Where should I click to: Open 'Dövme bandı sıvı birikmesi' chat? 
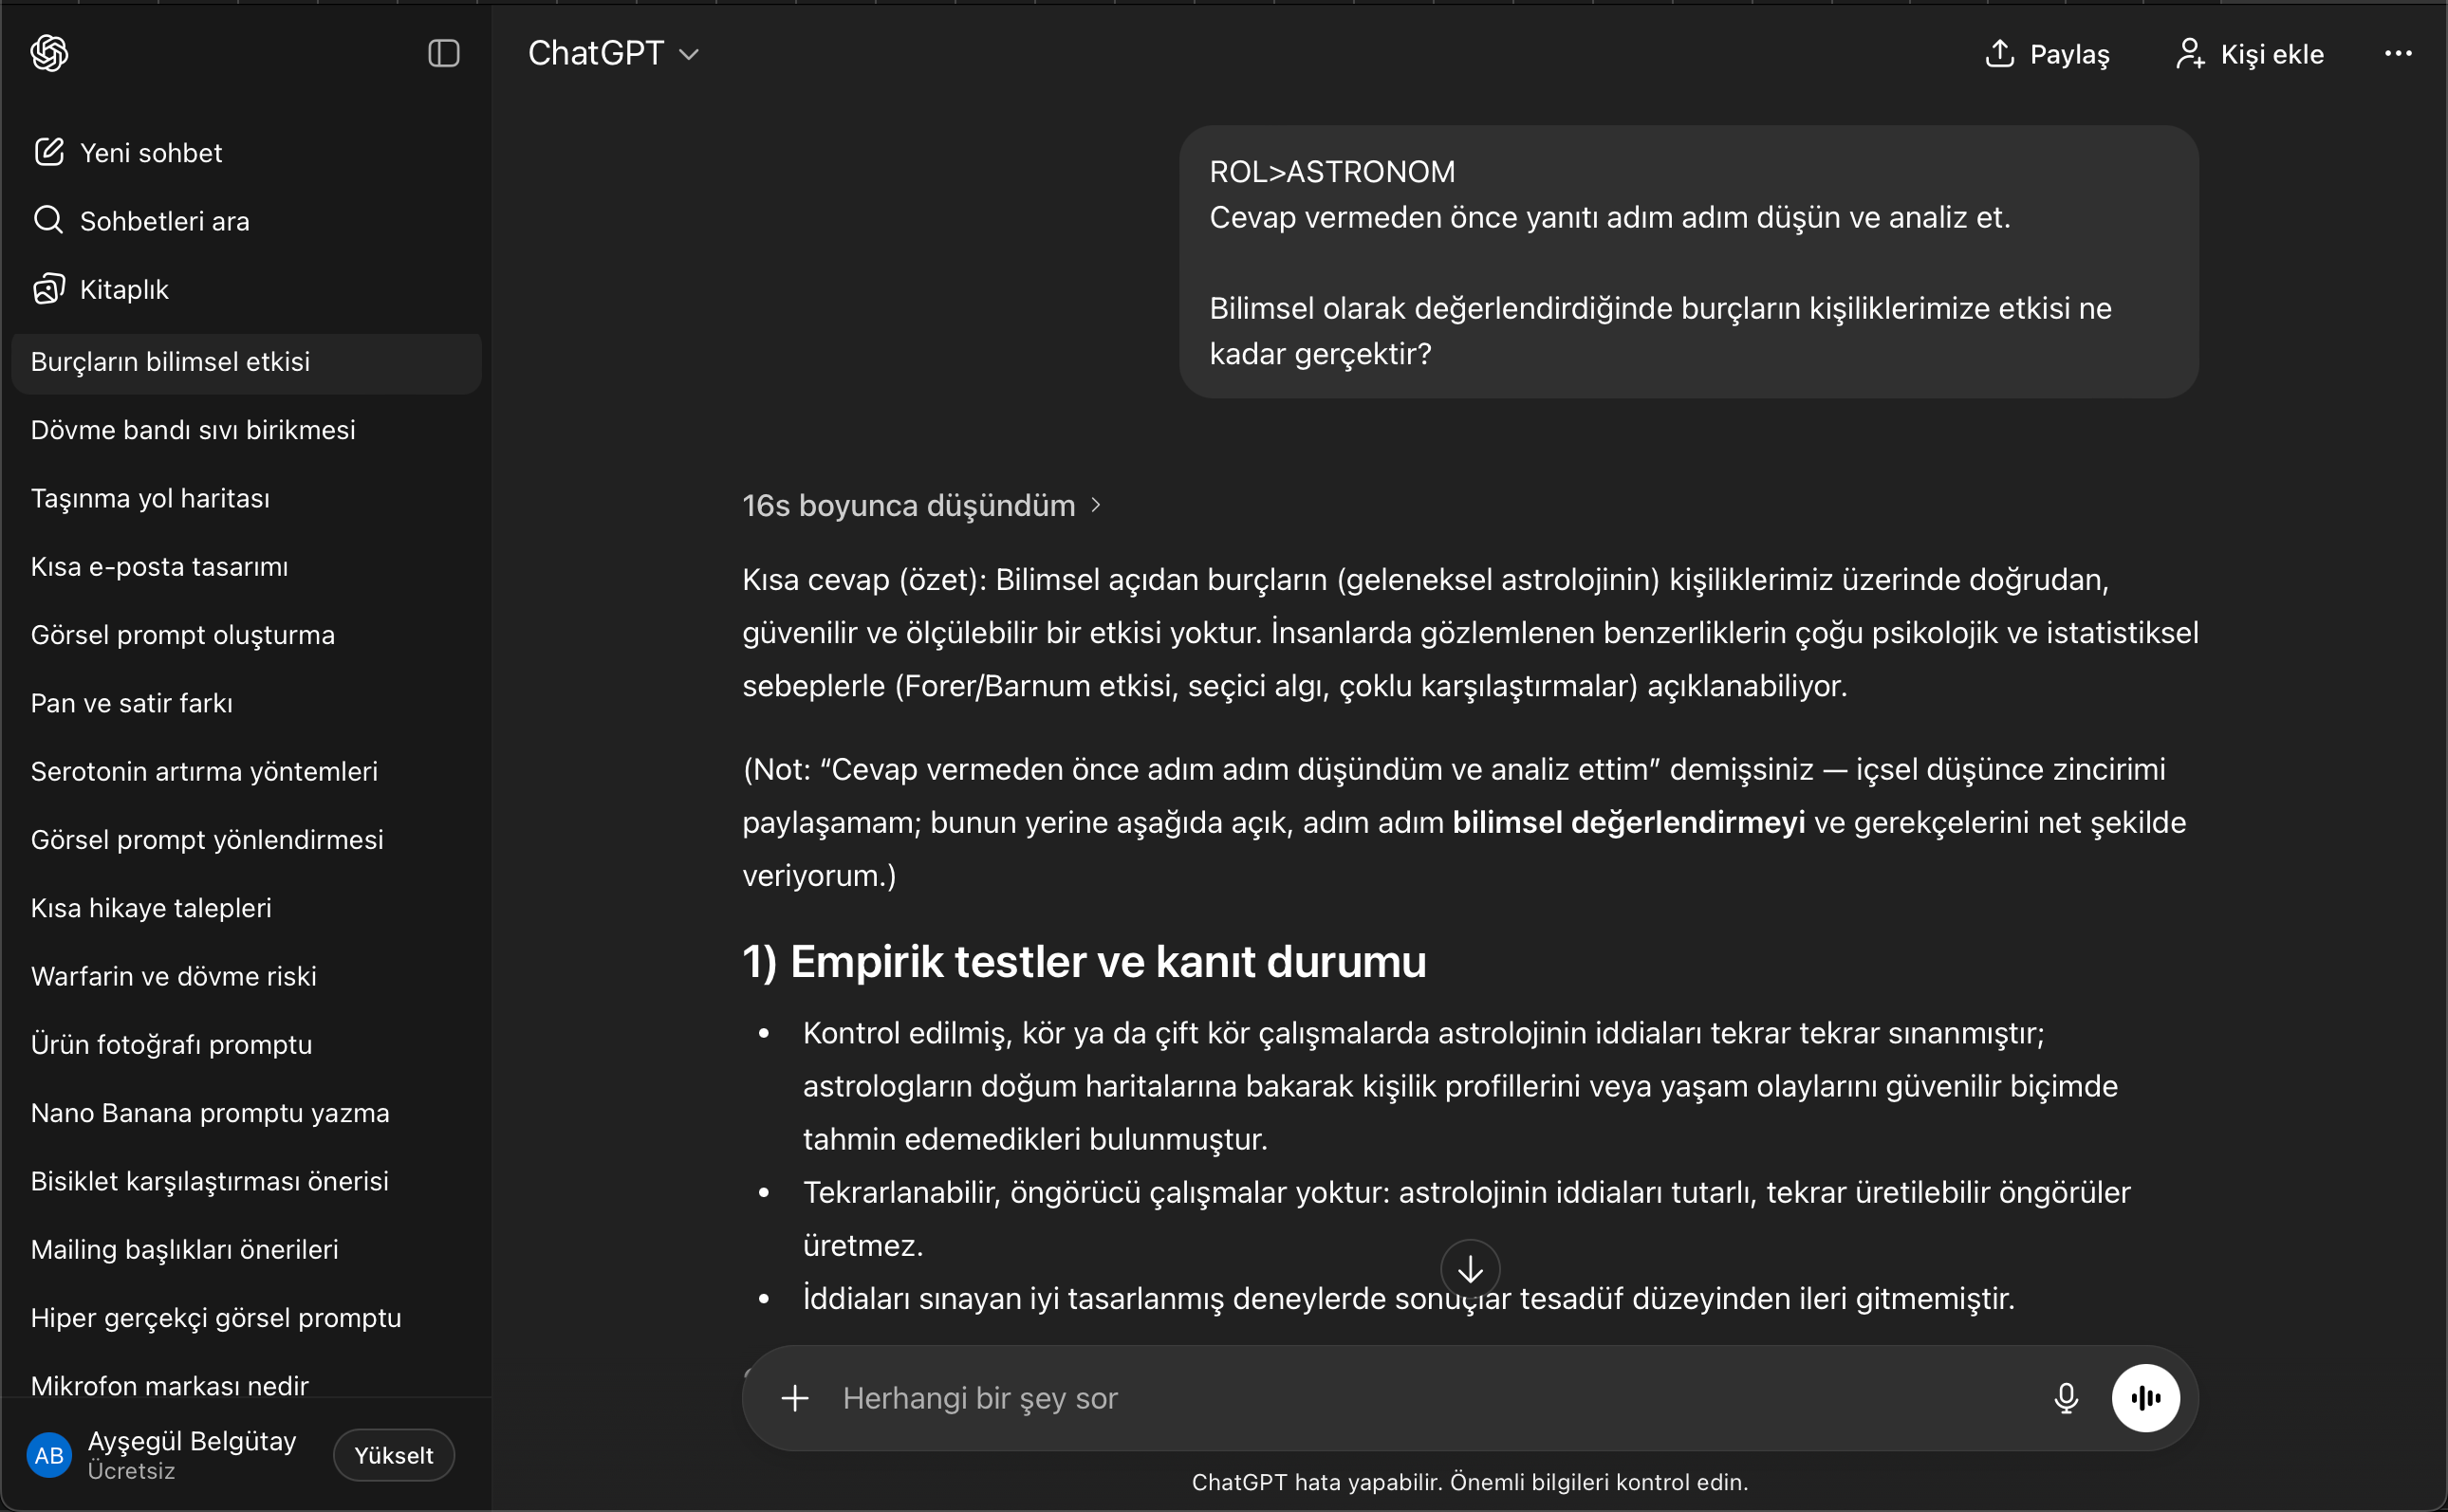point(193,430)
